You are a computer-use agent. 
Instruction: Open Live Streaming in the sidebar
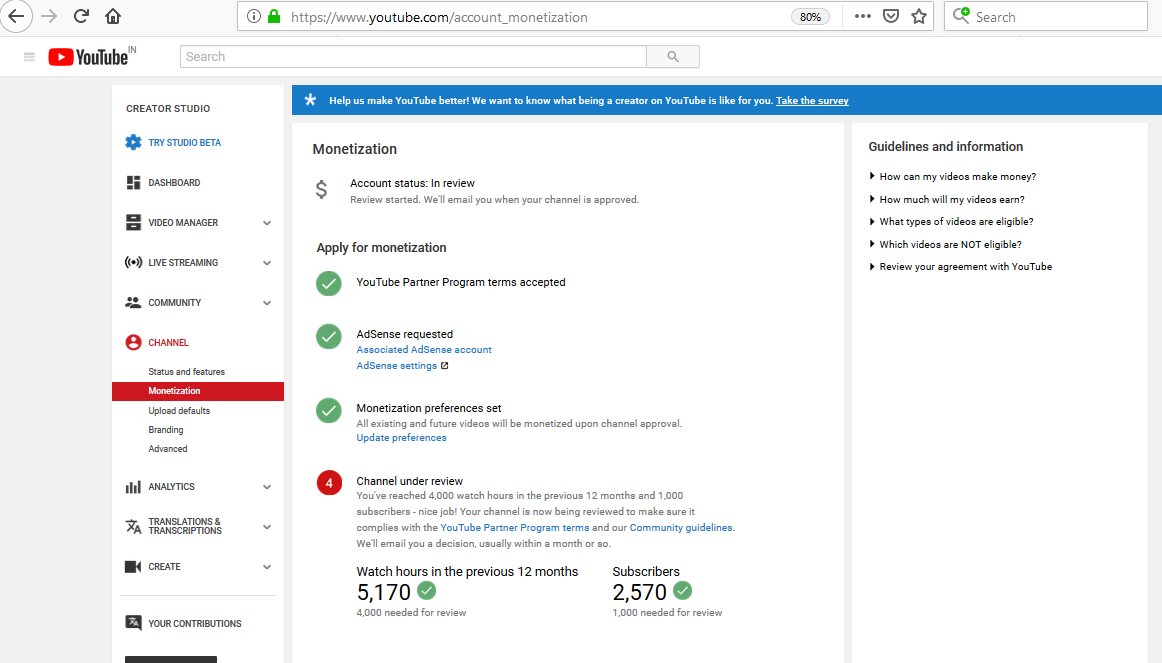click(x=172, y=262)
